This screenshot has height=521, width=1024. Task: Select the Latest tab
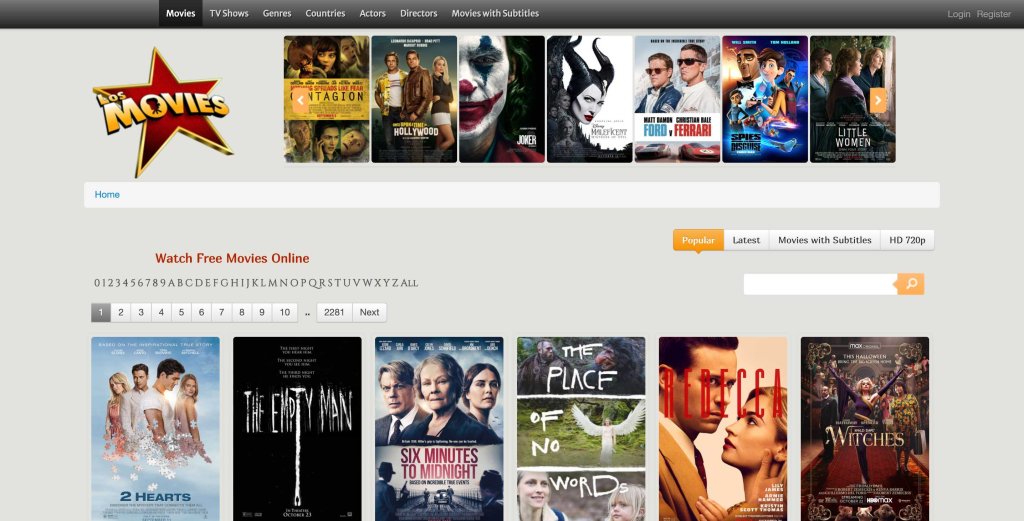746,240
